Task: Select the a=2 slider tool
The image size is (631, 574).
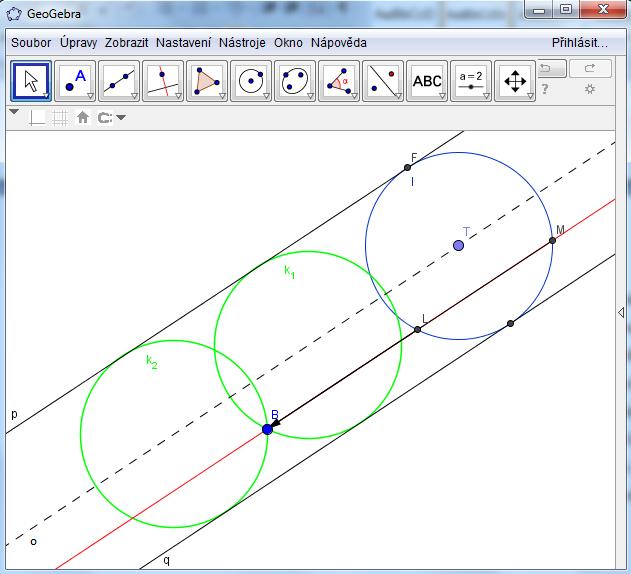Action: tap(471, 81)
